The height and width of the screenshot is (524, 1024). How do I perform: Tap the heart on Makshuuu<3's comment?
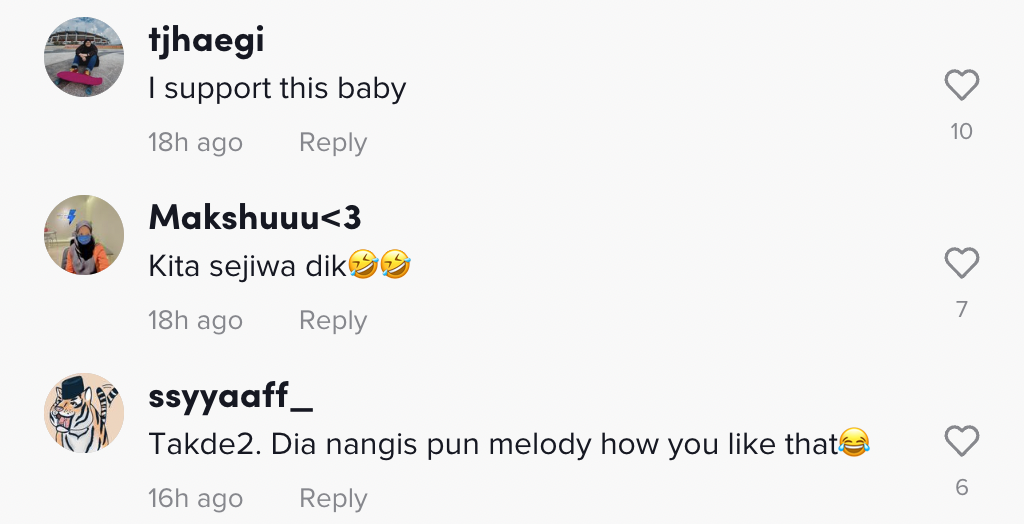coord(961,264)
